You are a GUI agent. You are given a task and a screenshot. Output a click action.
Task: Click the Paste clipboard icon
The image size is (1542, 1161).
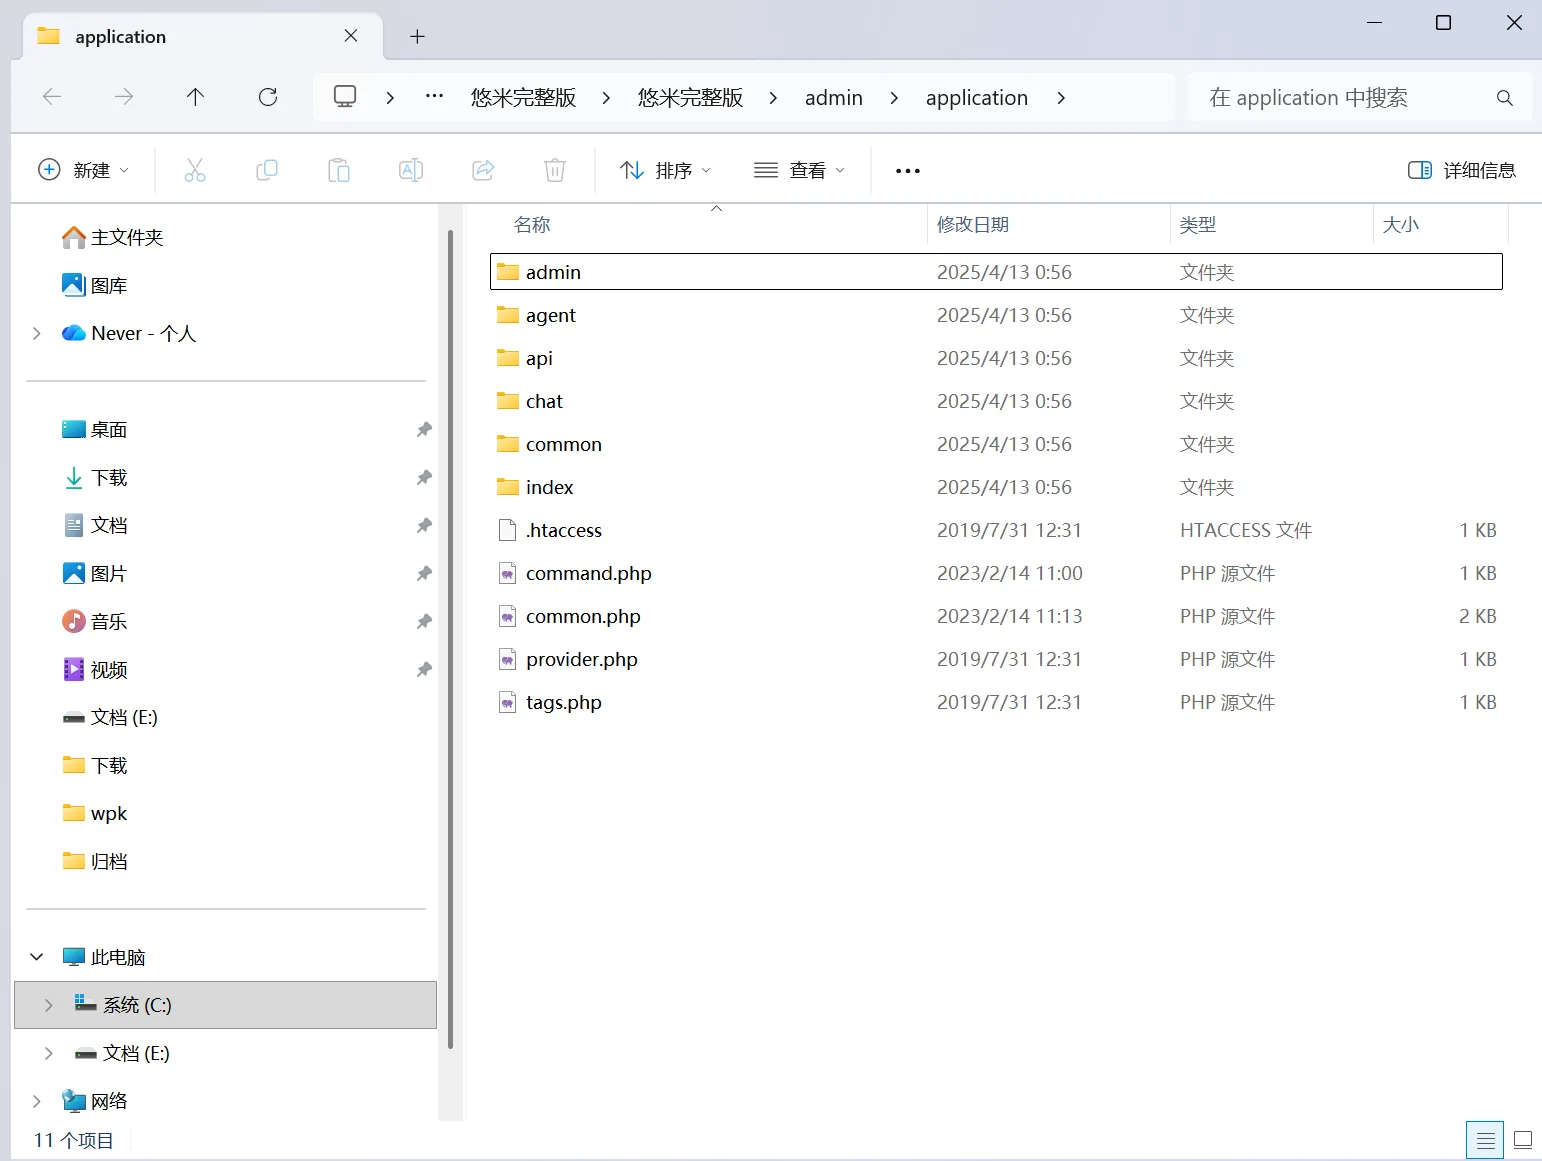coord(339,170)
